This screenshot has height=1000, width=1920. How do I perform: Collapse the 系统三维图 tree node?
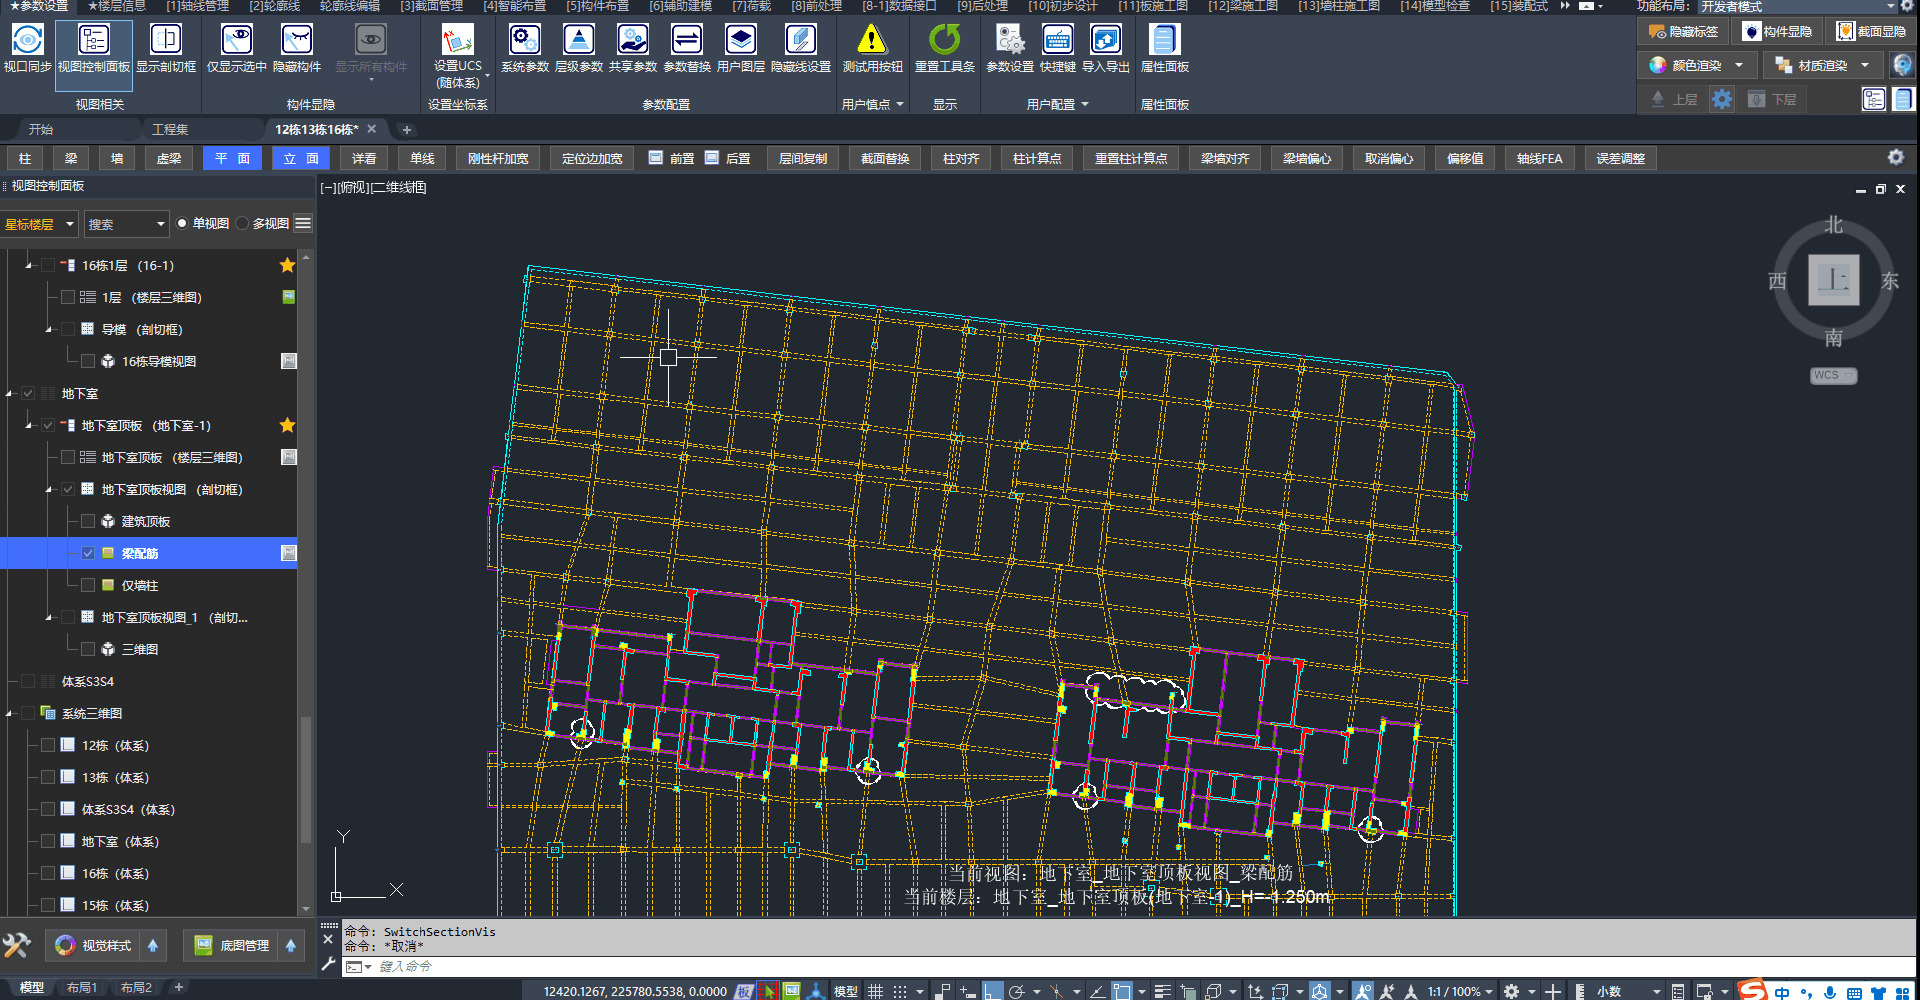(x=10, y=714)
